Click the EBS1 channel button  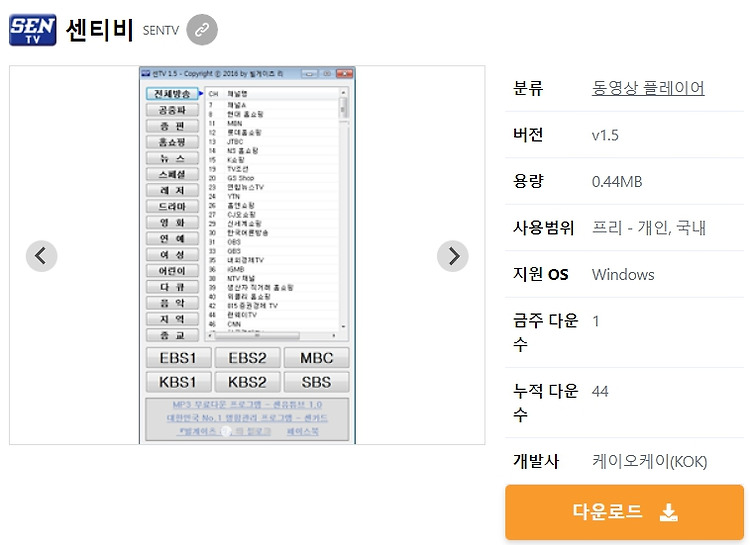178,358
